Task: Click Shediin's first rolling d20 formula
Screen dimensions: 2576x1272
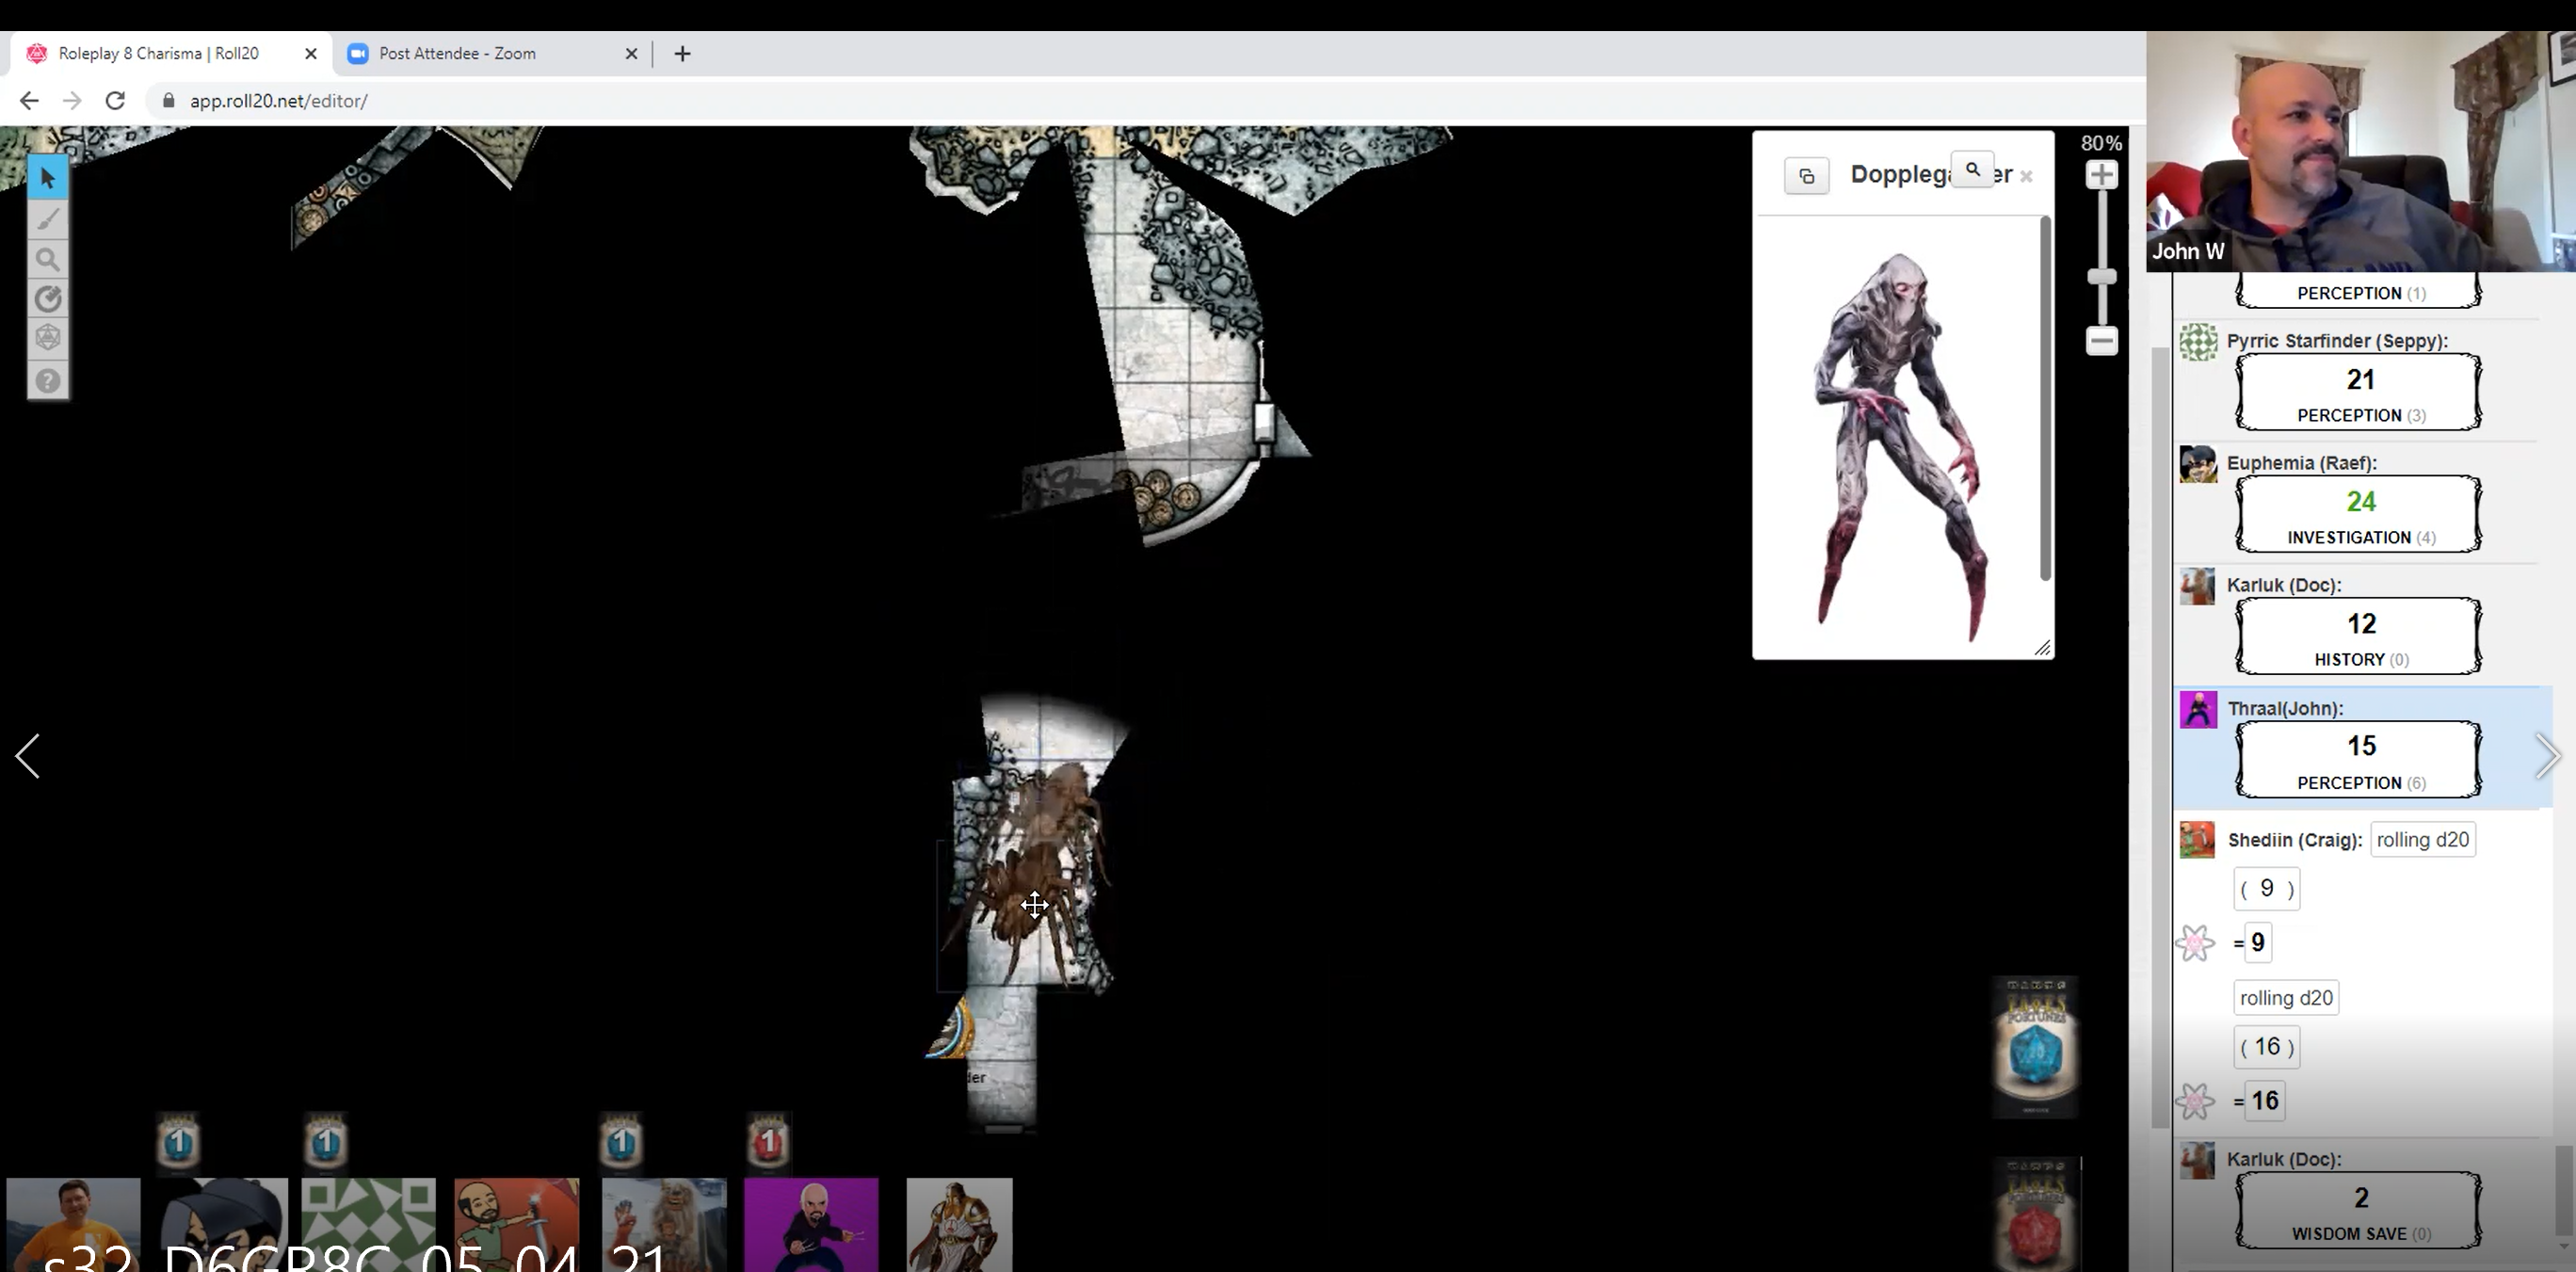Action: 2422,840
